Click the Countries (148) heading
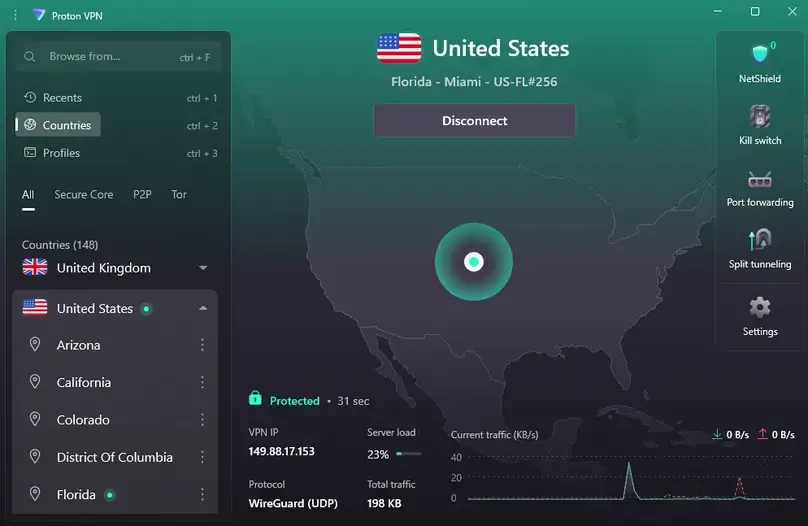 pyautogui.click(x=60, y=245)
